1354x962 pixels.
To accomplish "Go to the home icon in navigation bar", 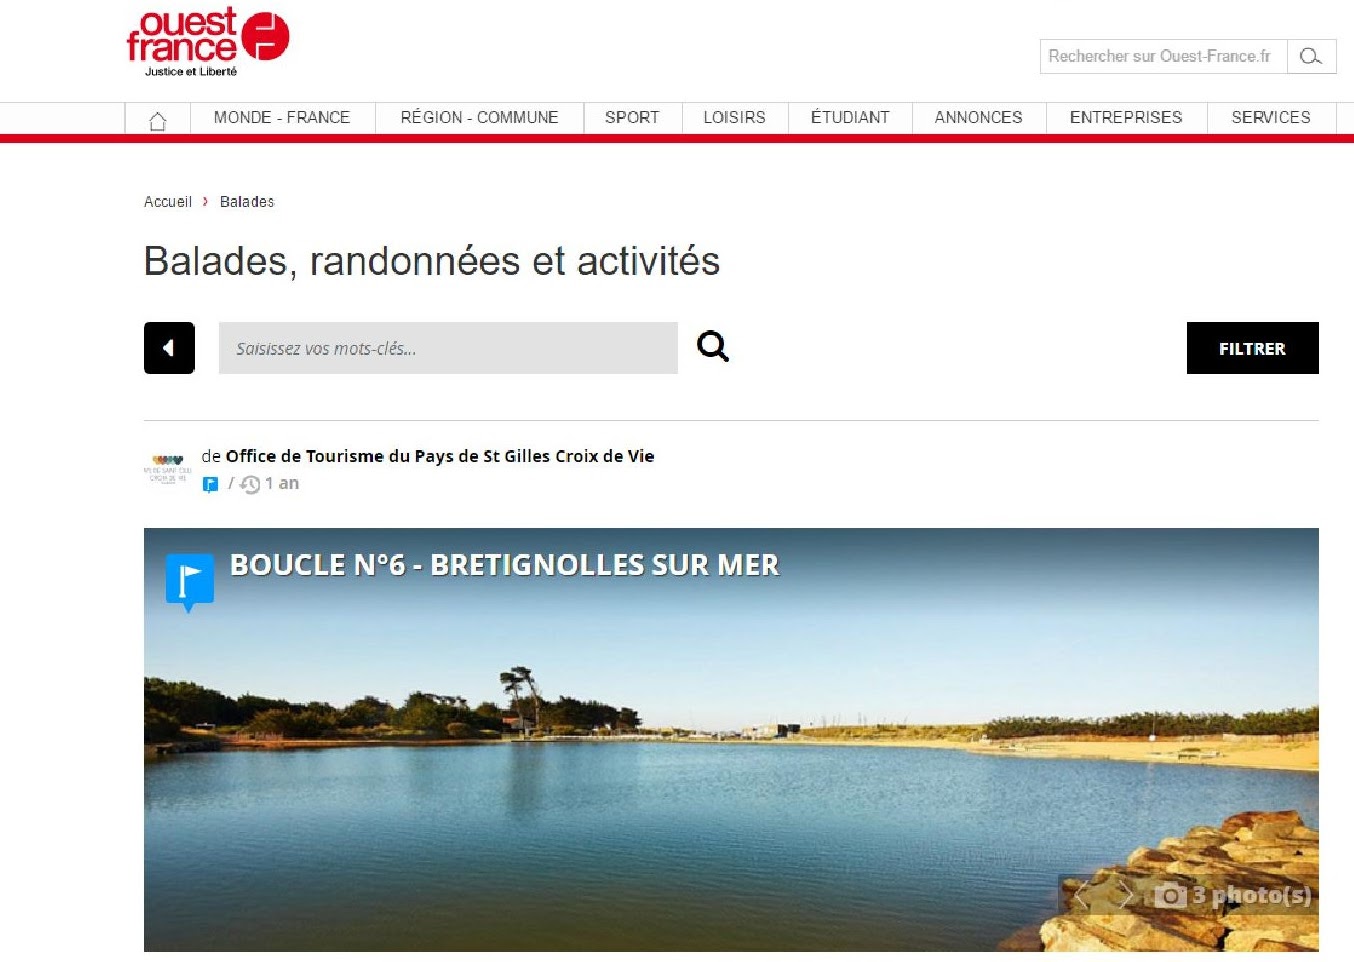I will click(x=157, y=120).
